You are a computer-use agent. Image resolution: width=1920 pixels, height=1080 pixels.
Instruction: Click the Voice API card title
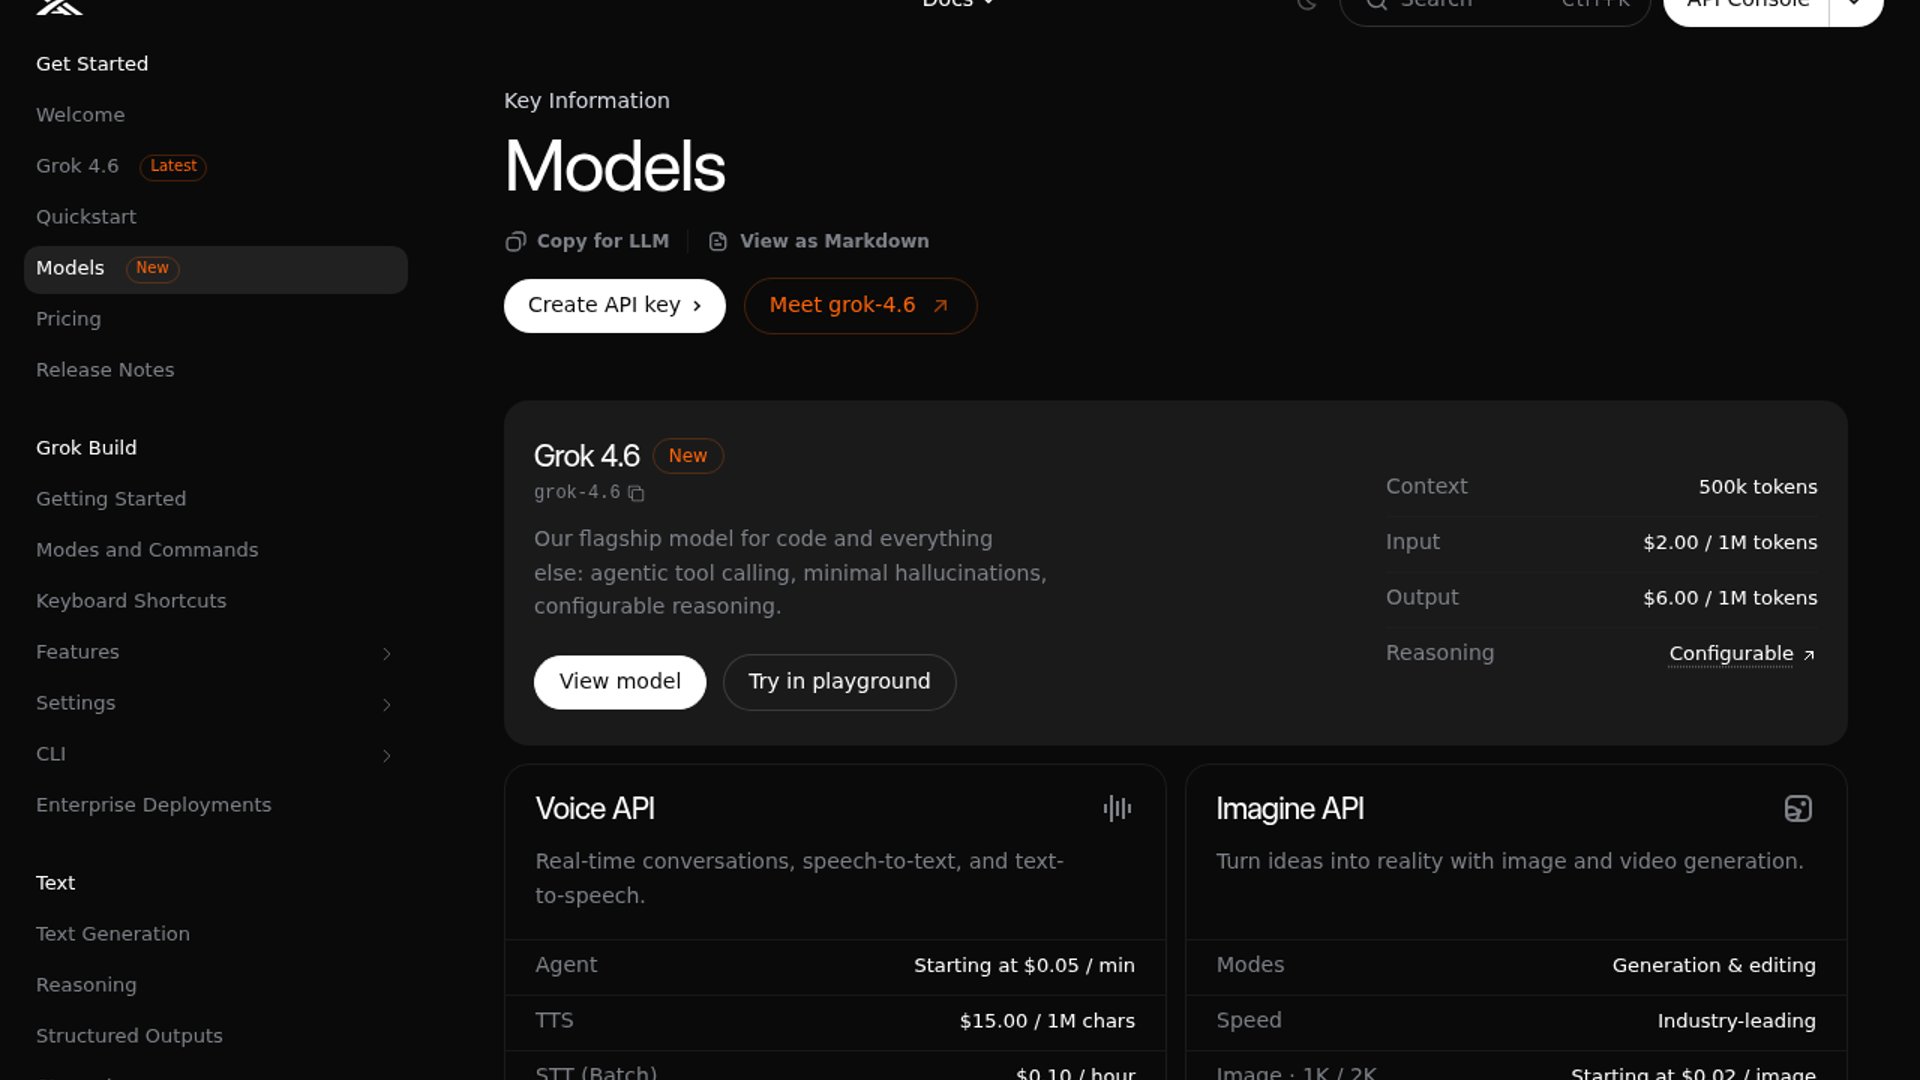point(595,808)
